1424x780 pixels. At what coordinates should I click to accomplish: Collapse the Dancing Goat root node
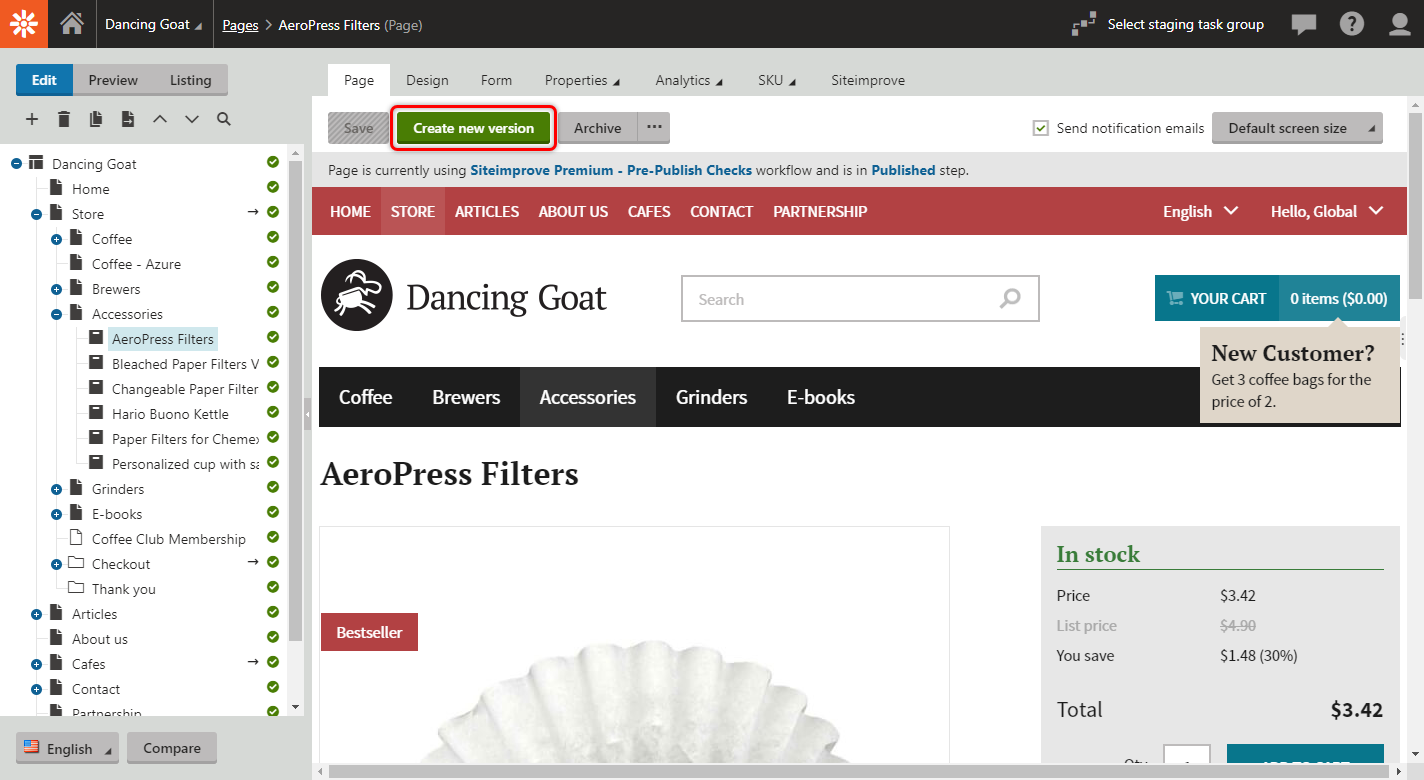point(16,164)
